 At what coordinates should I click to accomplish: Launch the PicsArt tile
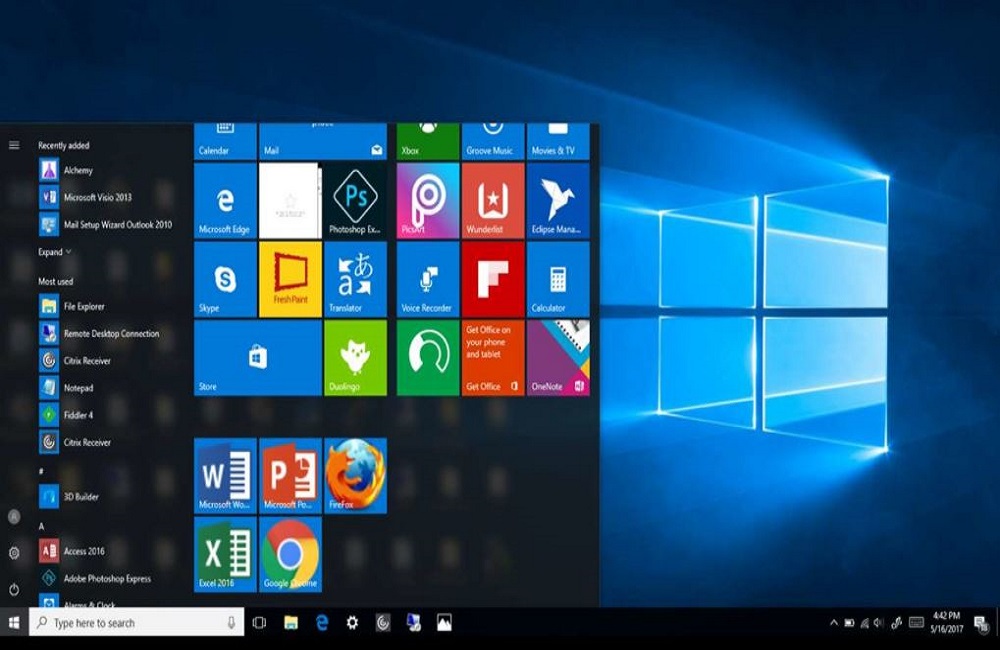[x=428, y=200]
